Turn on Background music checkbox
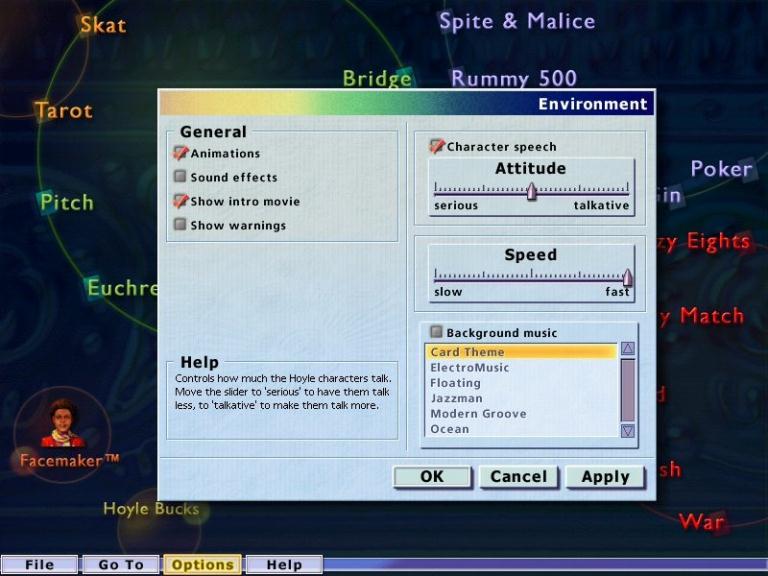Screen dimensions: 768x576 [436, 332]
